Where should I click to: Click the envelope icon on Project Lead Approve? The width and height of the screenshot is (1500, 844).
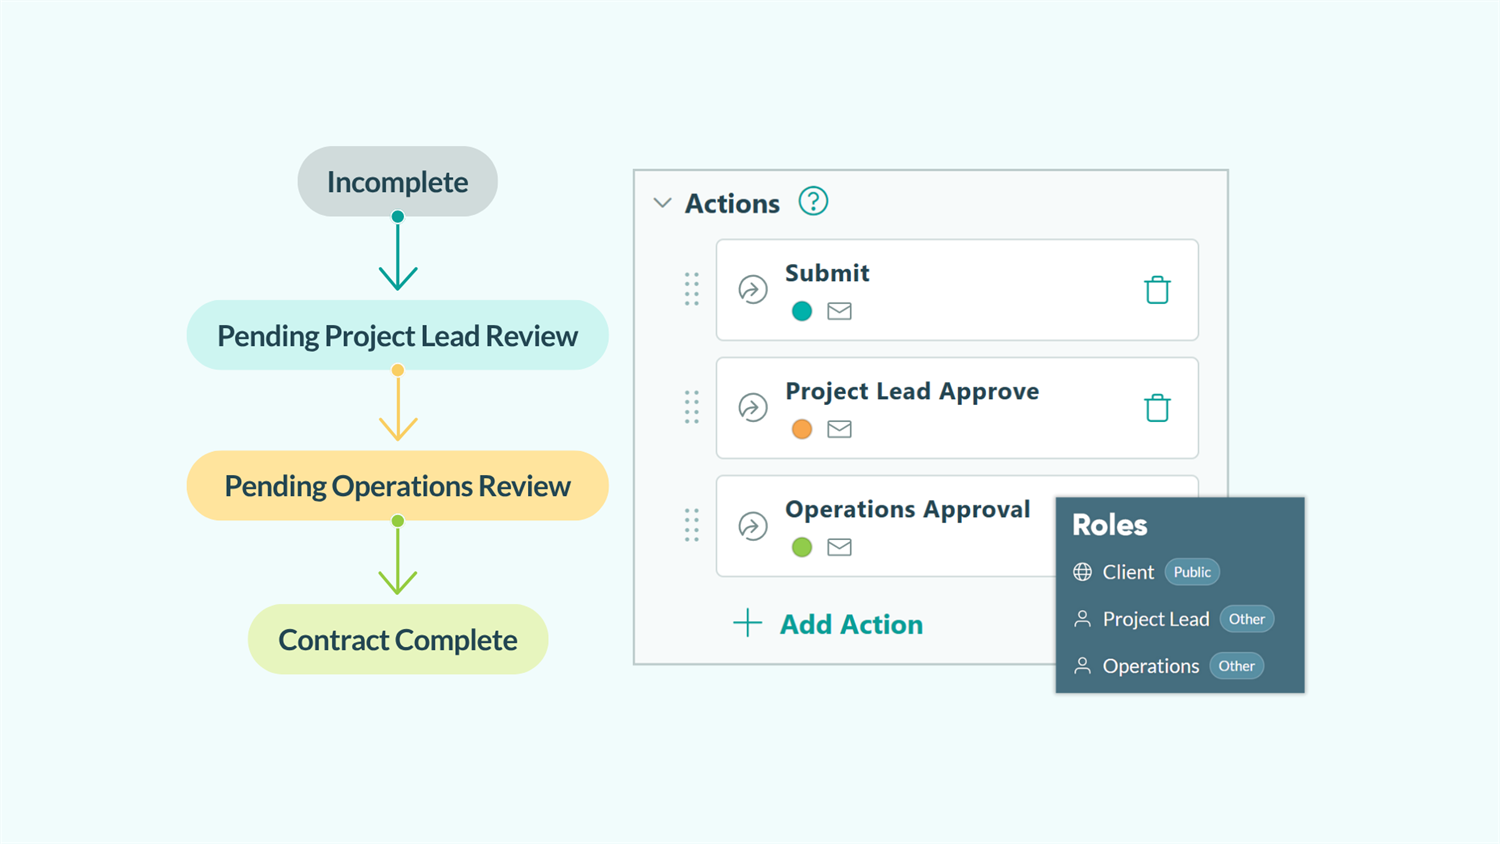pos(839,428)
